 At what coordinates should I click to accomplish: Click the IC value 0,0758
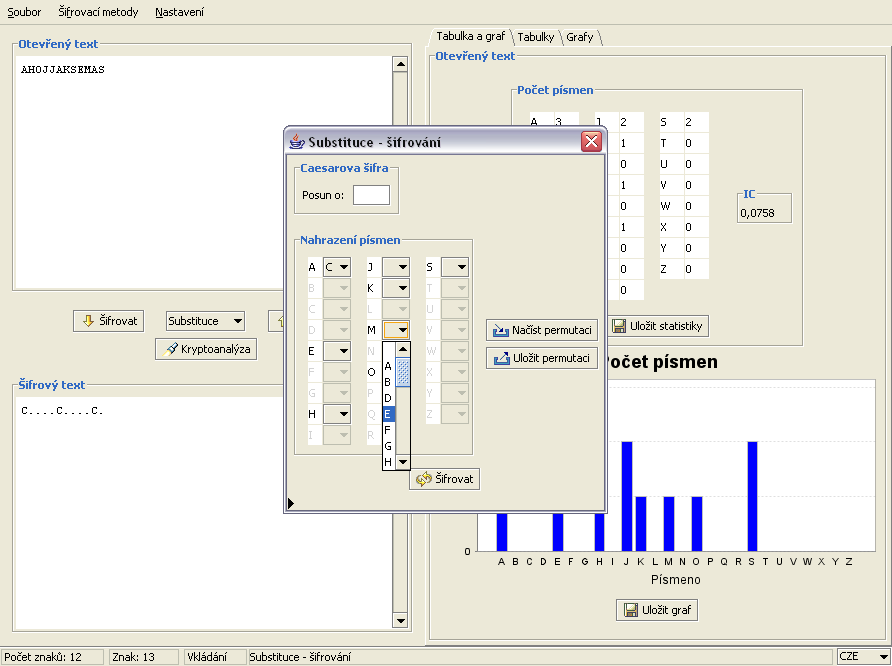[x=757, y=213]
